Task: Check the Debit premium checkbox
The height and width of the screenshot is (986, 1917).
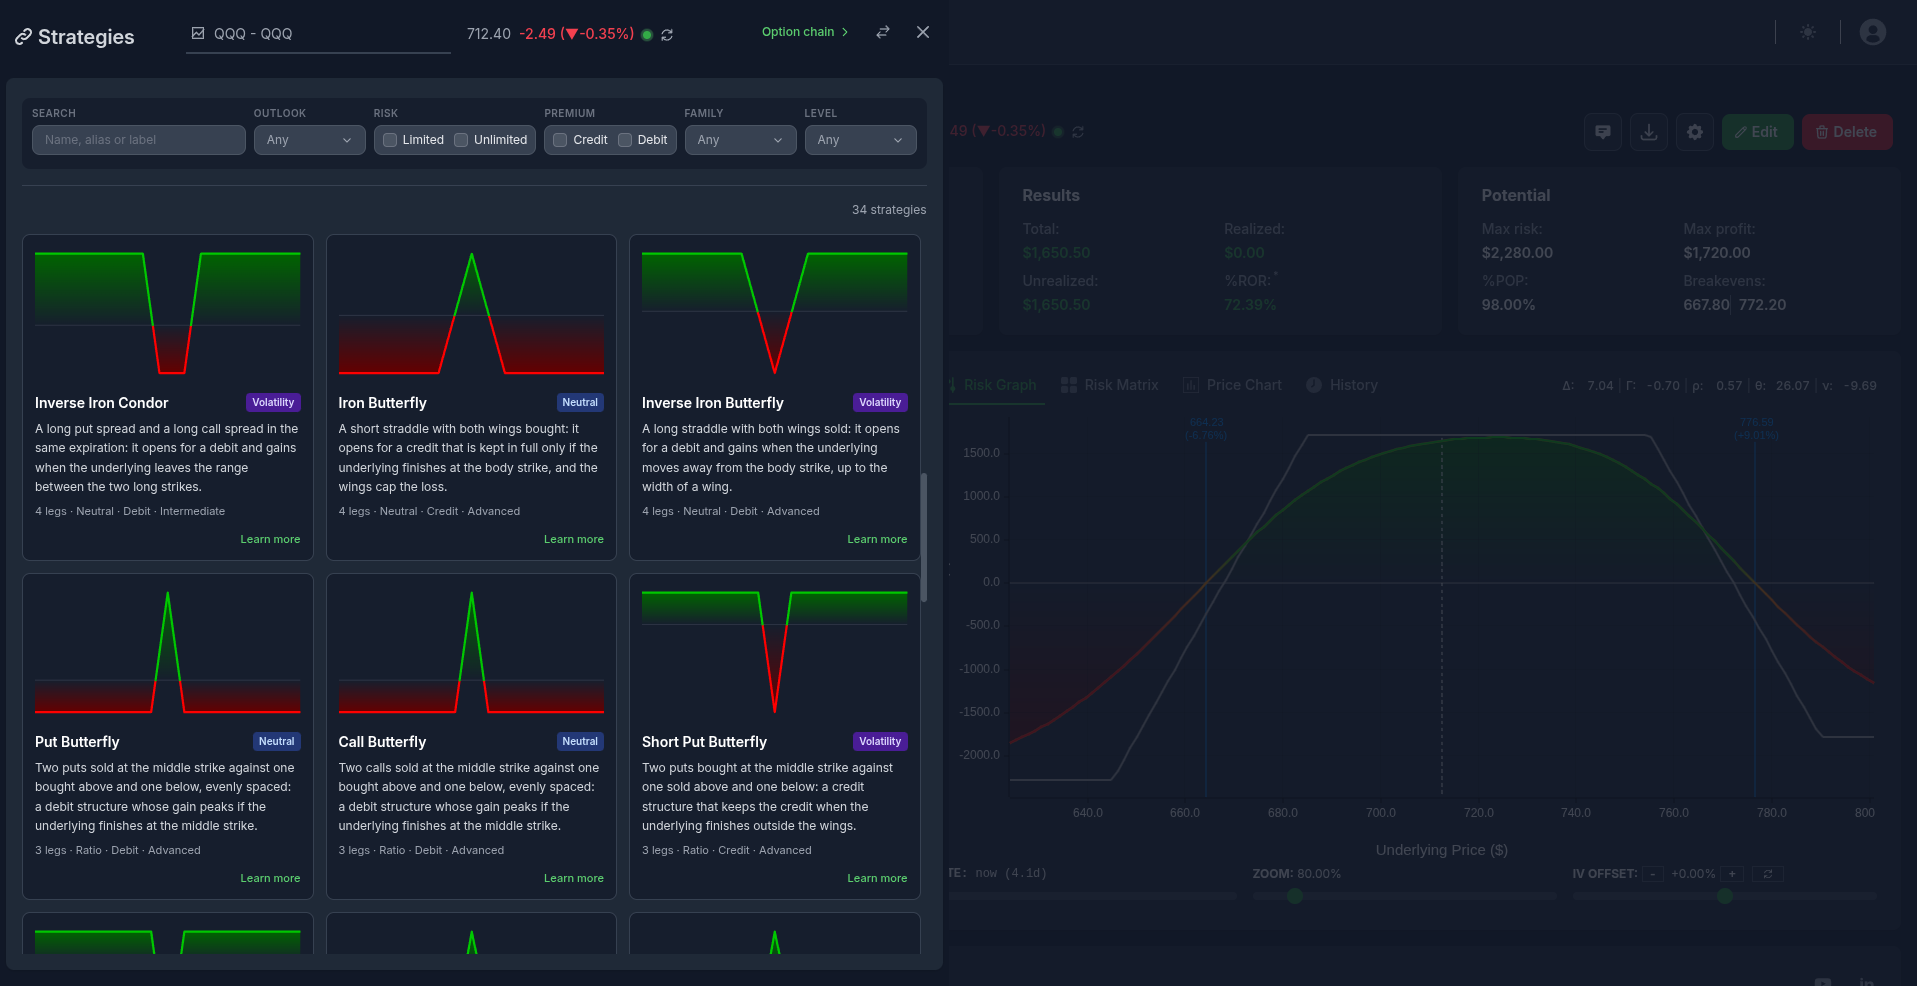Action: [625, 140]
